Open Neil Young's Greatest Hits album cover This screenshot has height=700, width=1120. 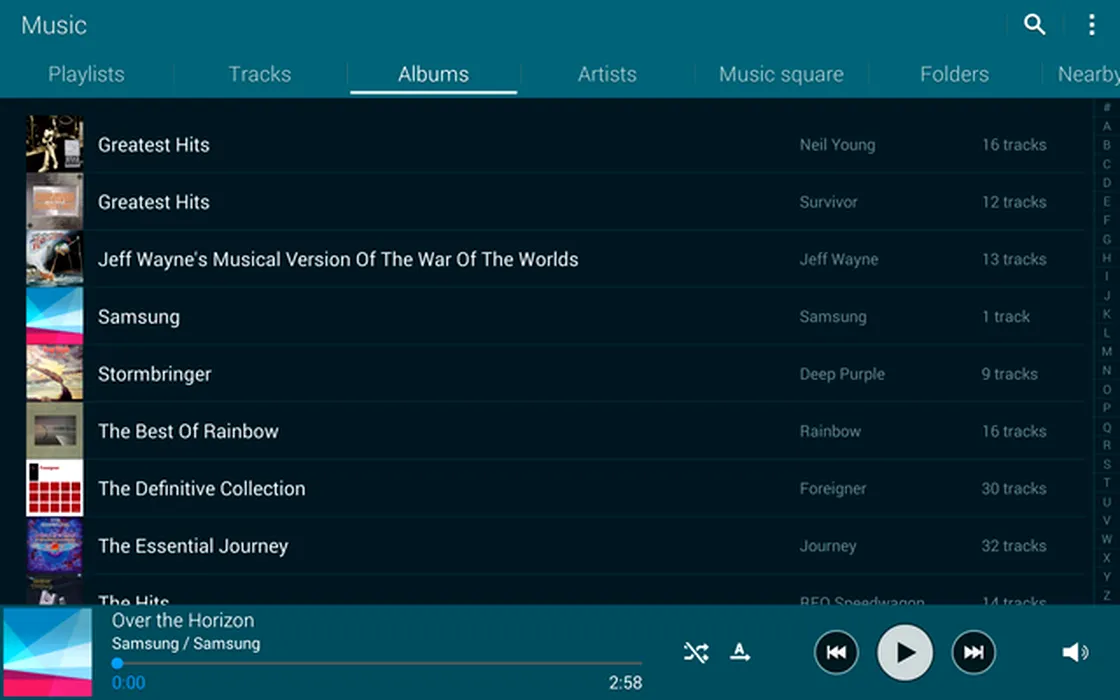(x=54, y=144)
